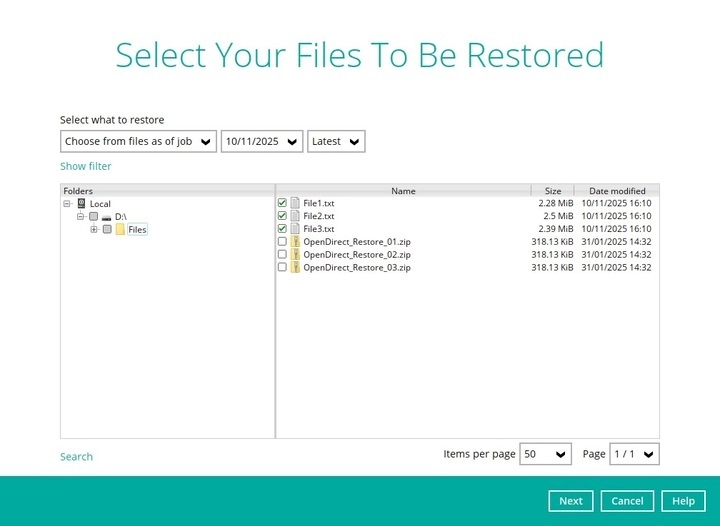720x526 pixels.
Task: Toggle the Files folder checkbox
Action: (x=107, y=229)
